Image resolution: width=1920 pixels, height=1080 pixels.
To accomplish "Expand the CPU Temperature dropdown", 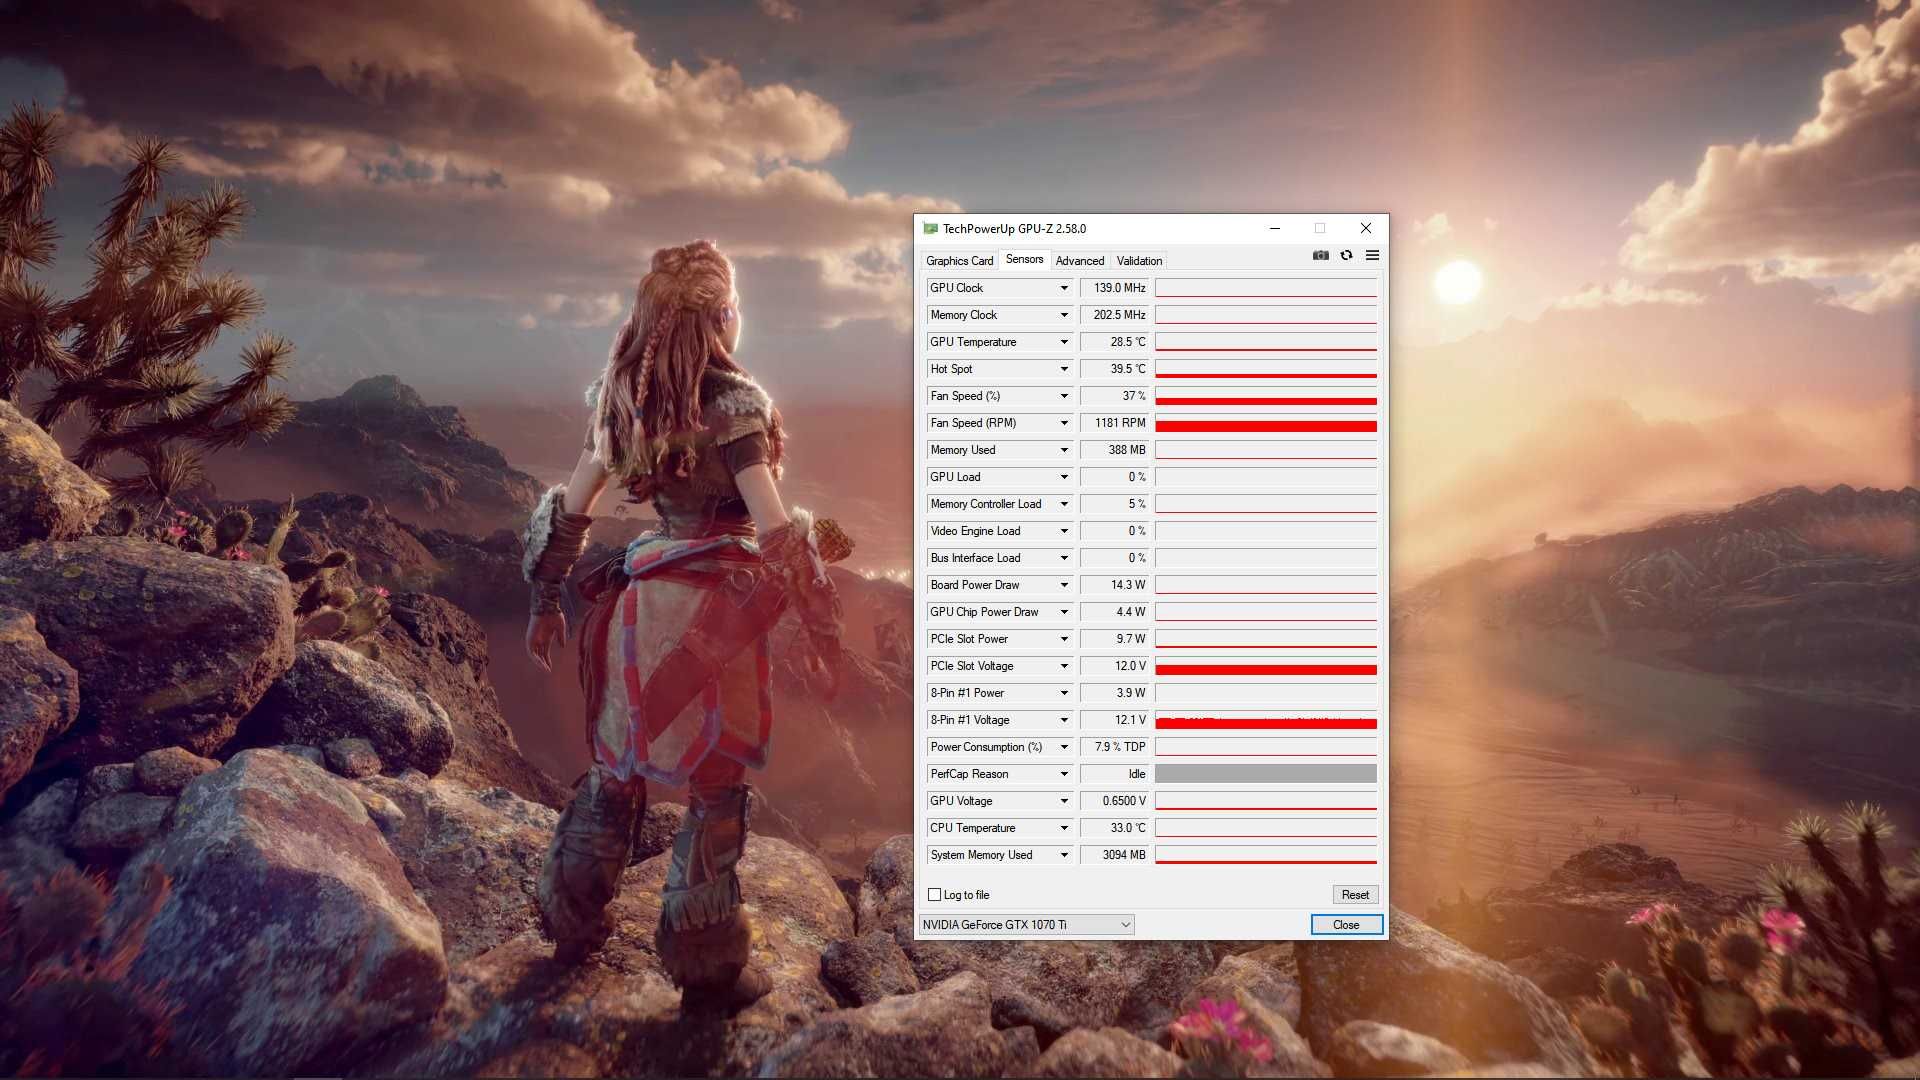I will 1064,828.
